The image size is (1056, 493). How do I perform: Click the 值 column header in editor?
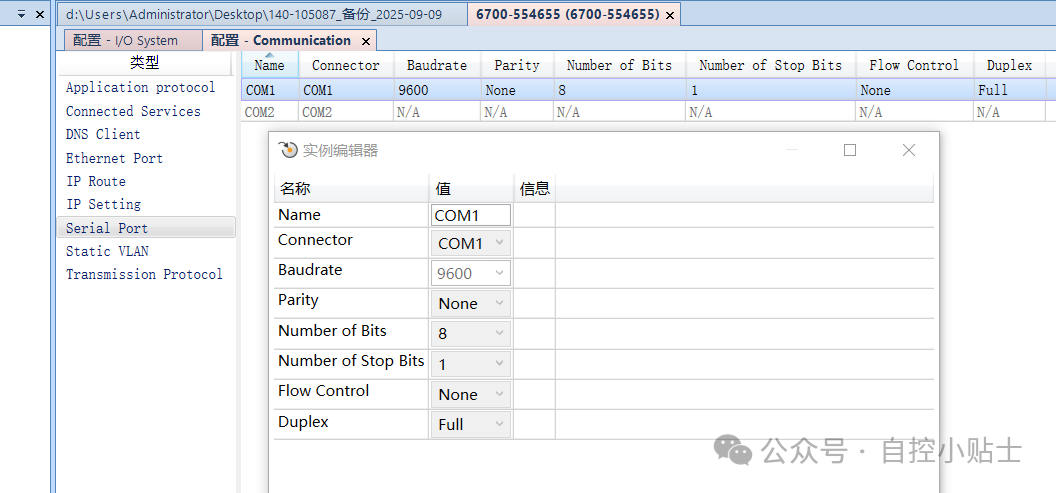pos(471,189)
